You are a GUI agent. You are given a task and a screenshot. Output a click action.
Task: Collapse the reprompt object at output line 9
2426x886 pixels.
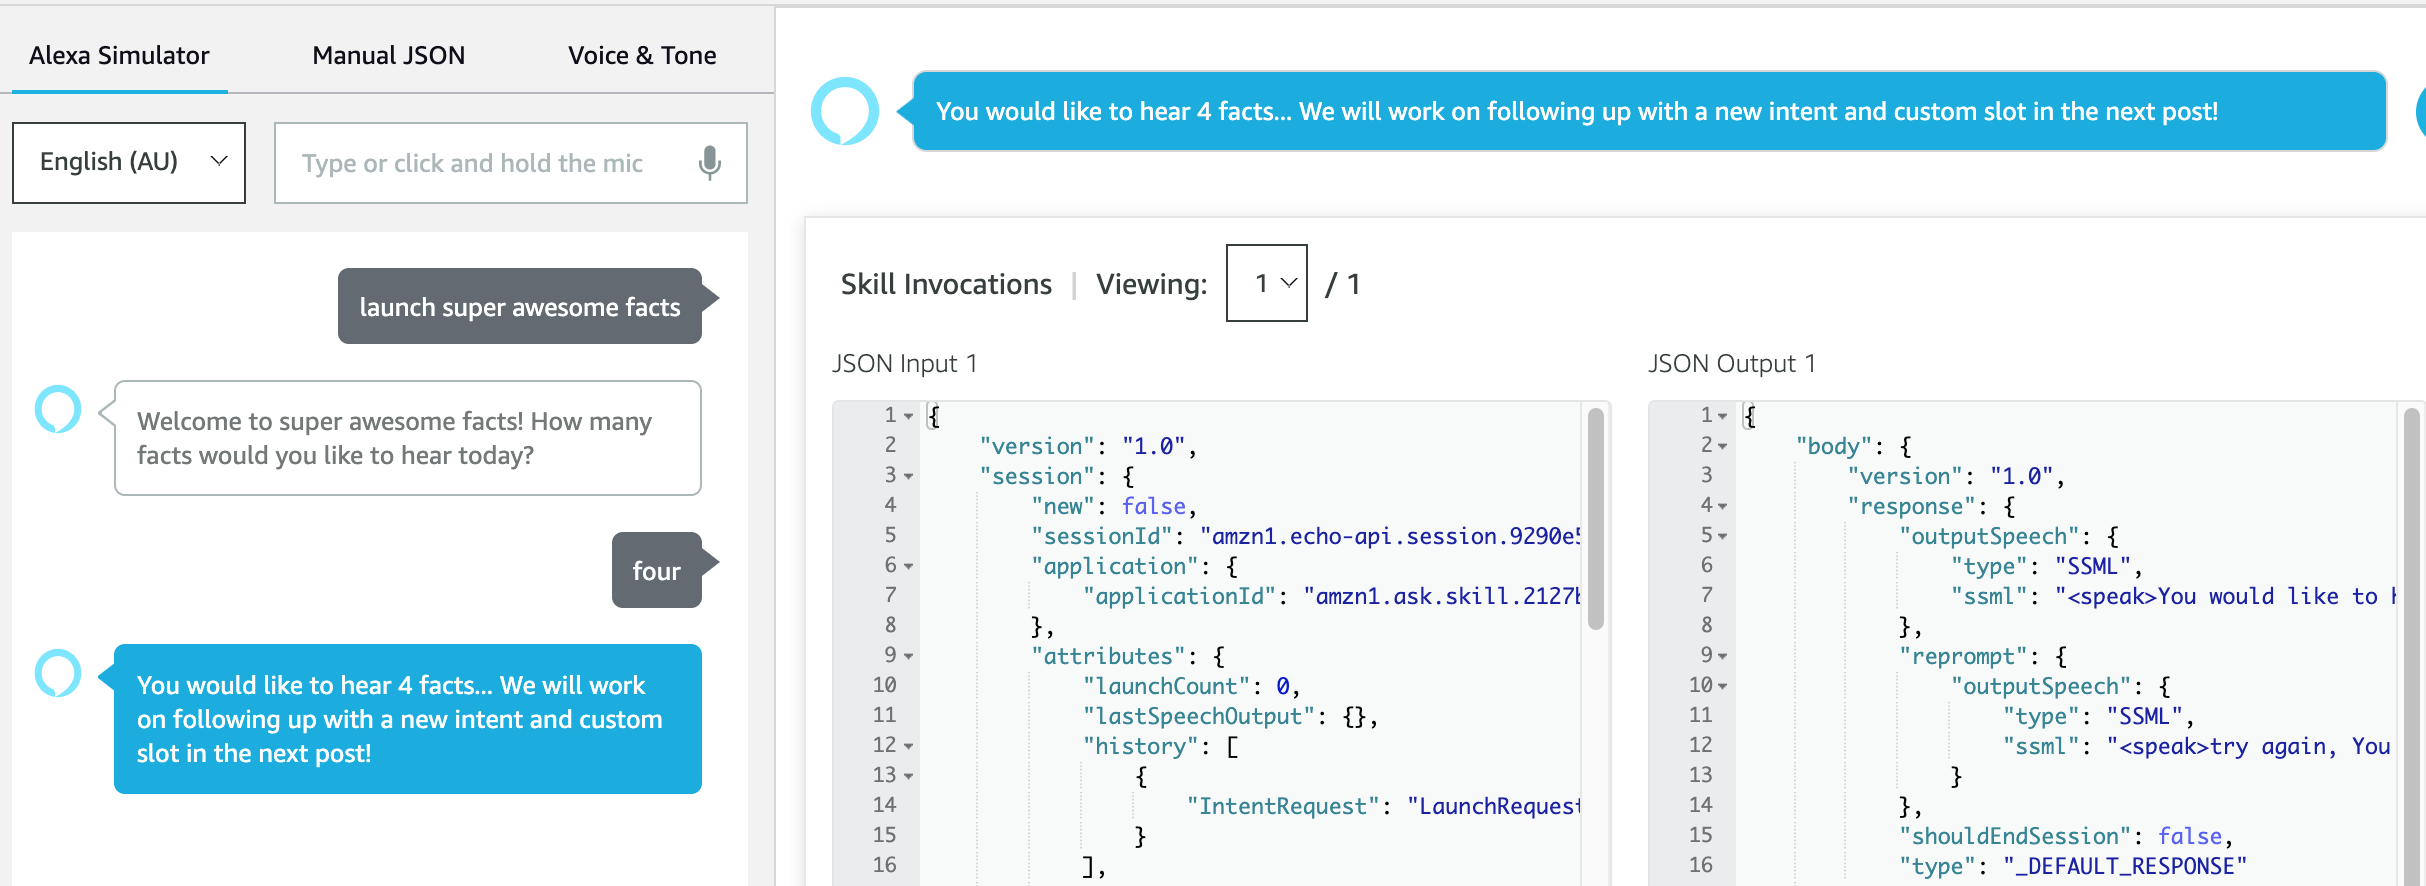[x=1723, y=656]
